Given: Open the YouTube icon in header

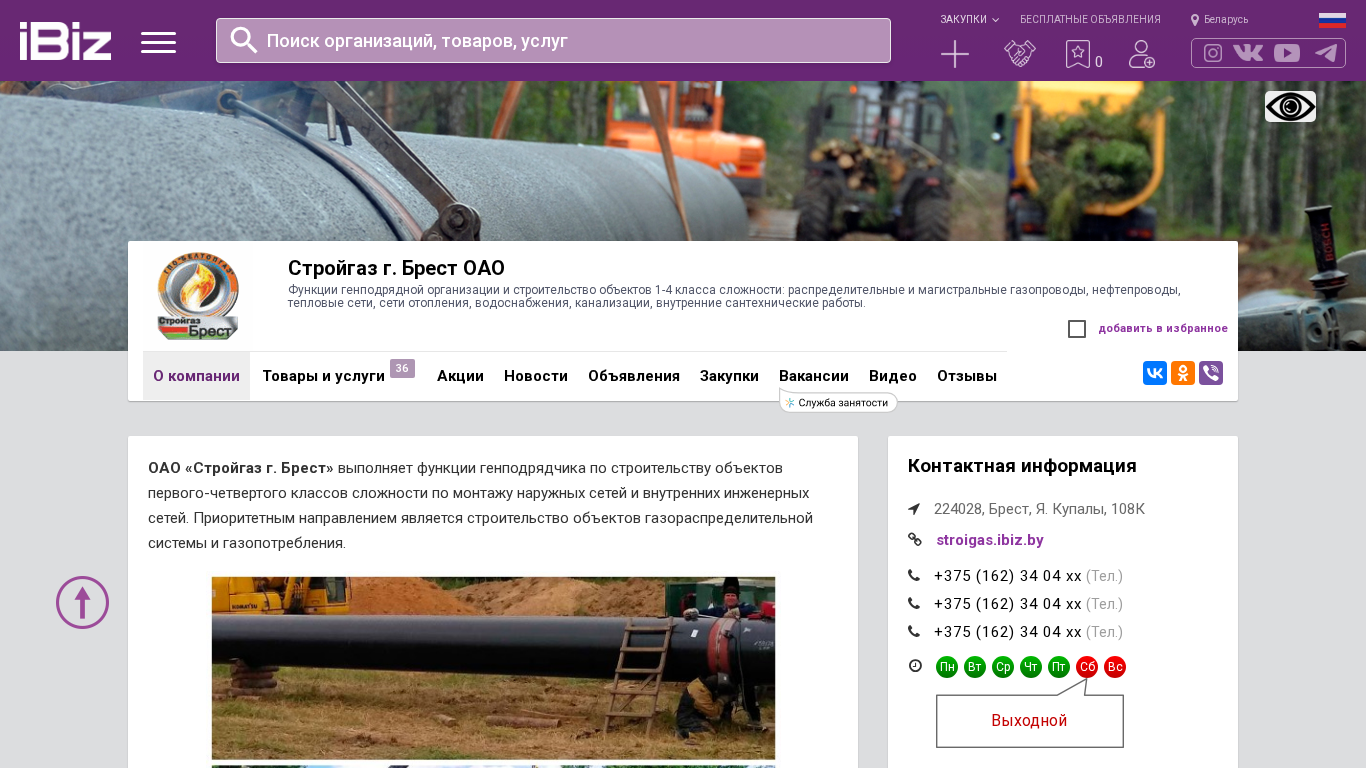Looking at the screenshot, I should [x=1287, y=53].
